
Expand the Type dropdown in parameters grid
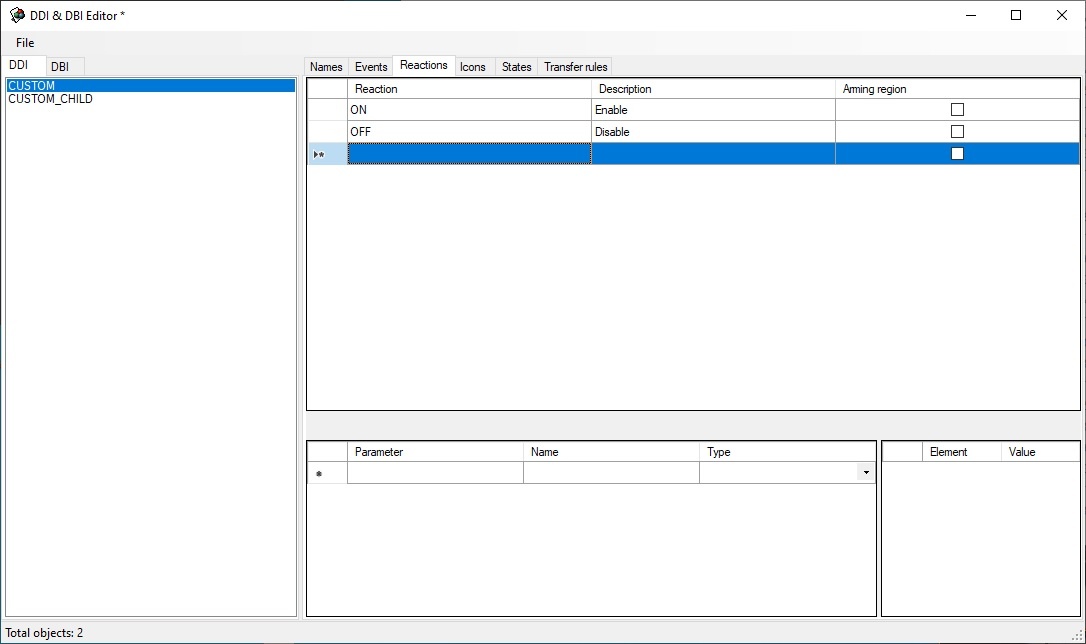[865, 473]
